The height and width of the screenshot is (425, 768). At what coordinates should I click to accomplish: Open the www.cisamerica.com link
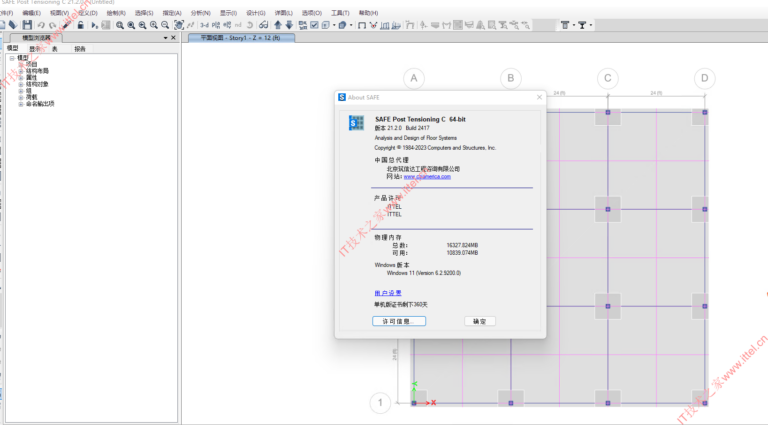pos(426,176)
